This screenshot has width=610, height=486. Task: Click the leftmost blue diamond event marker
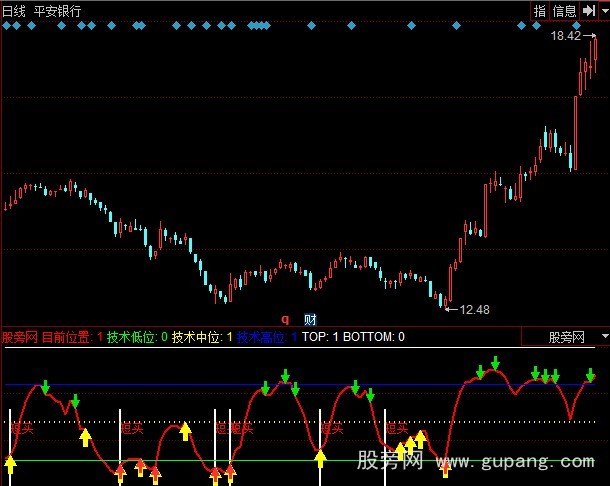click(x=7, y=27)
